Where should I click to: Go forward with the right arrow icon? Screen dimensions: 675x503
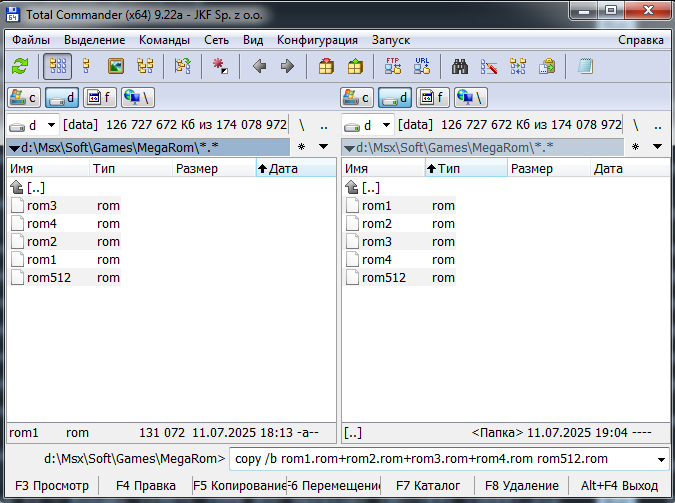pyautogui.click(x=287, y=66)
